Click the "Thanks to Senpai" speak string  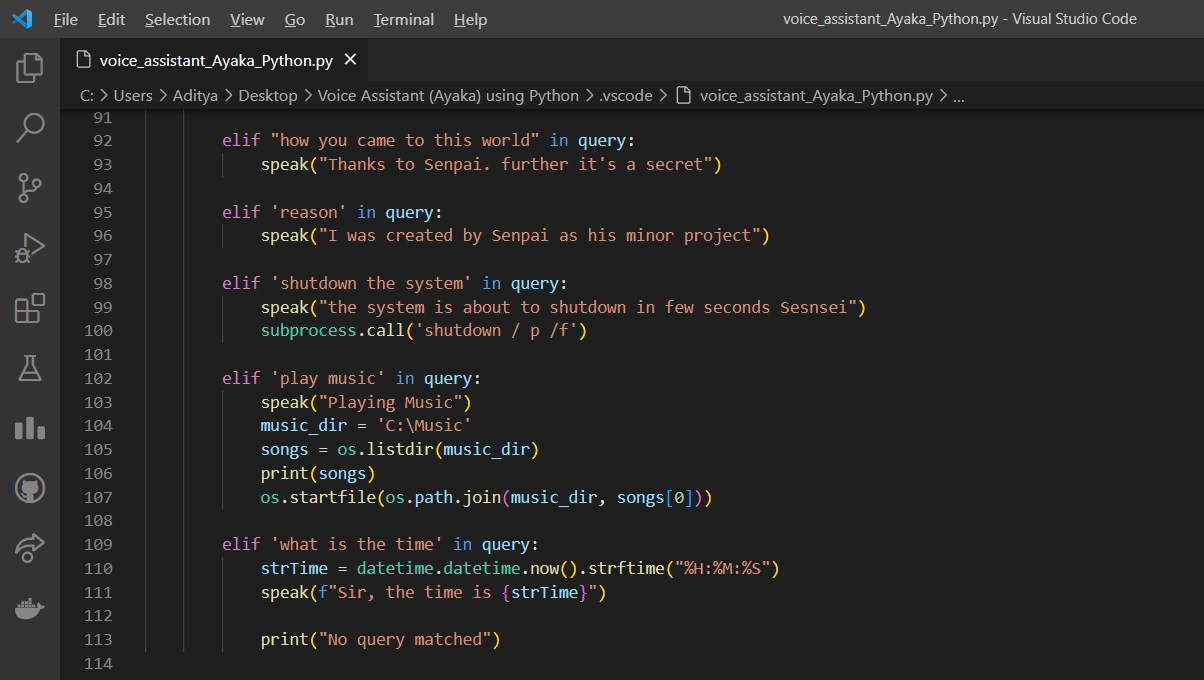(x=516, y=165)
